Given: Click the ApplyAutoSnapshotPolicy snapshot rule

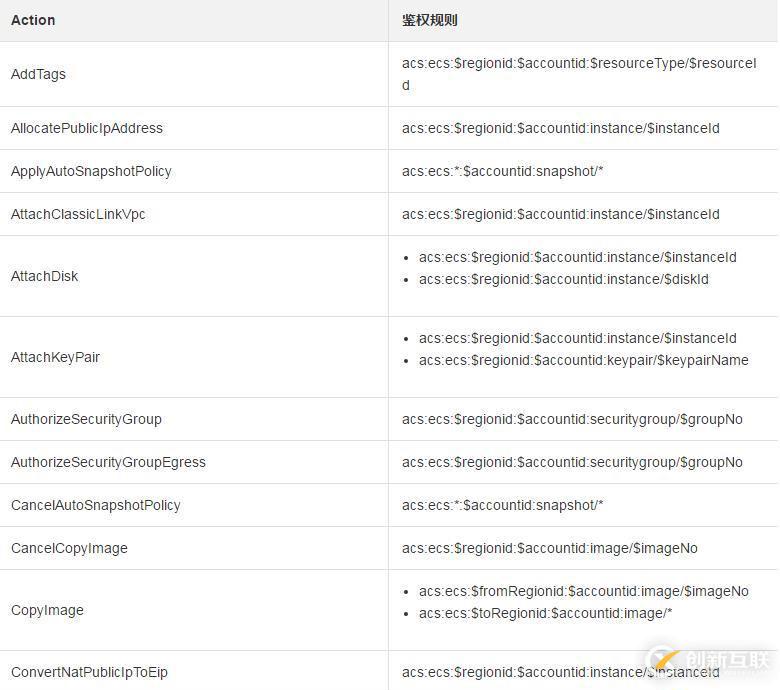Looking at the screenshot, I should point(502,171).
